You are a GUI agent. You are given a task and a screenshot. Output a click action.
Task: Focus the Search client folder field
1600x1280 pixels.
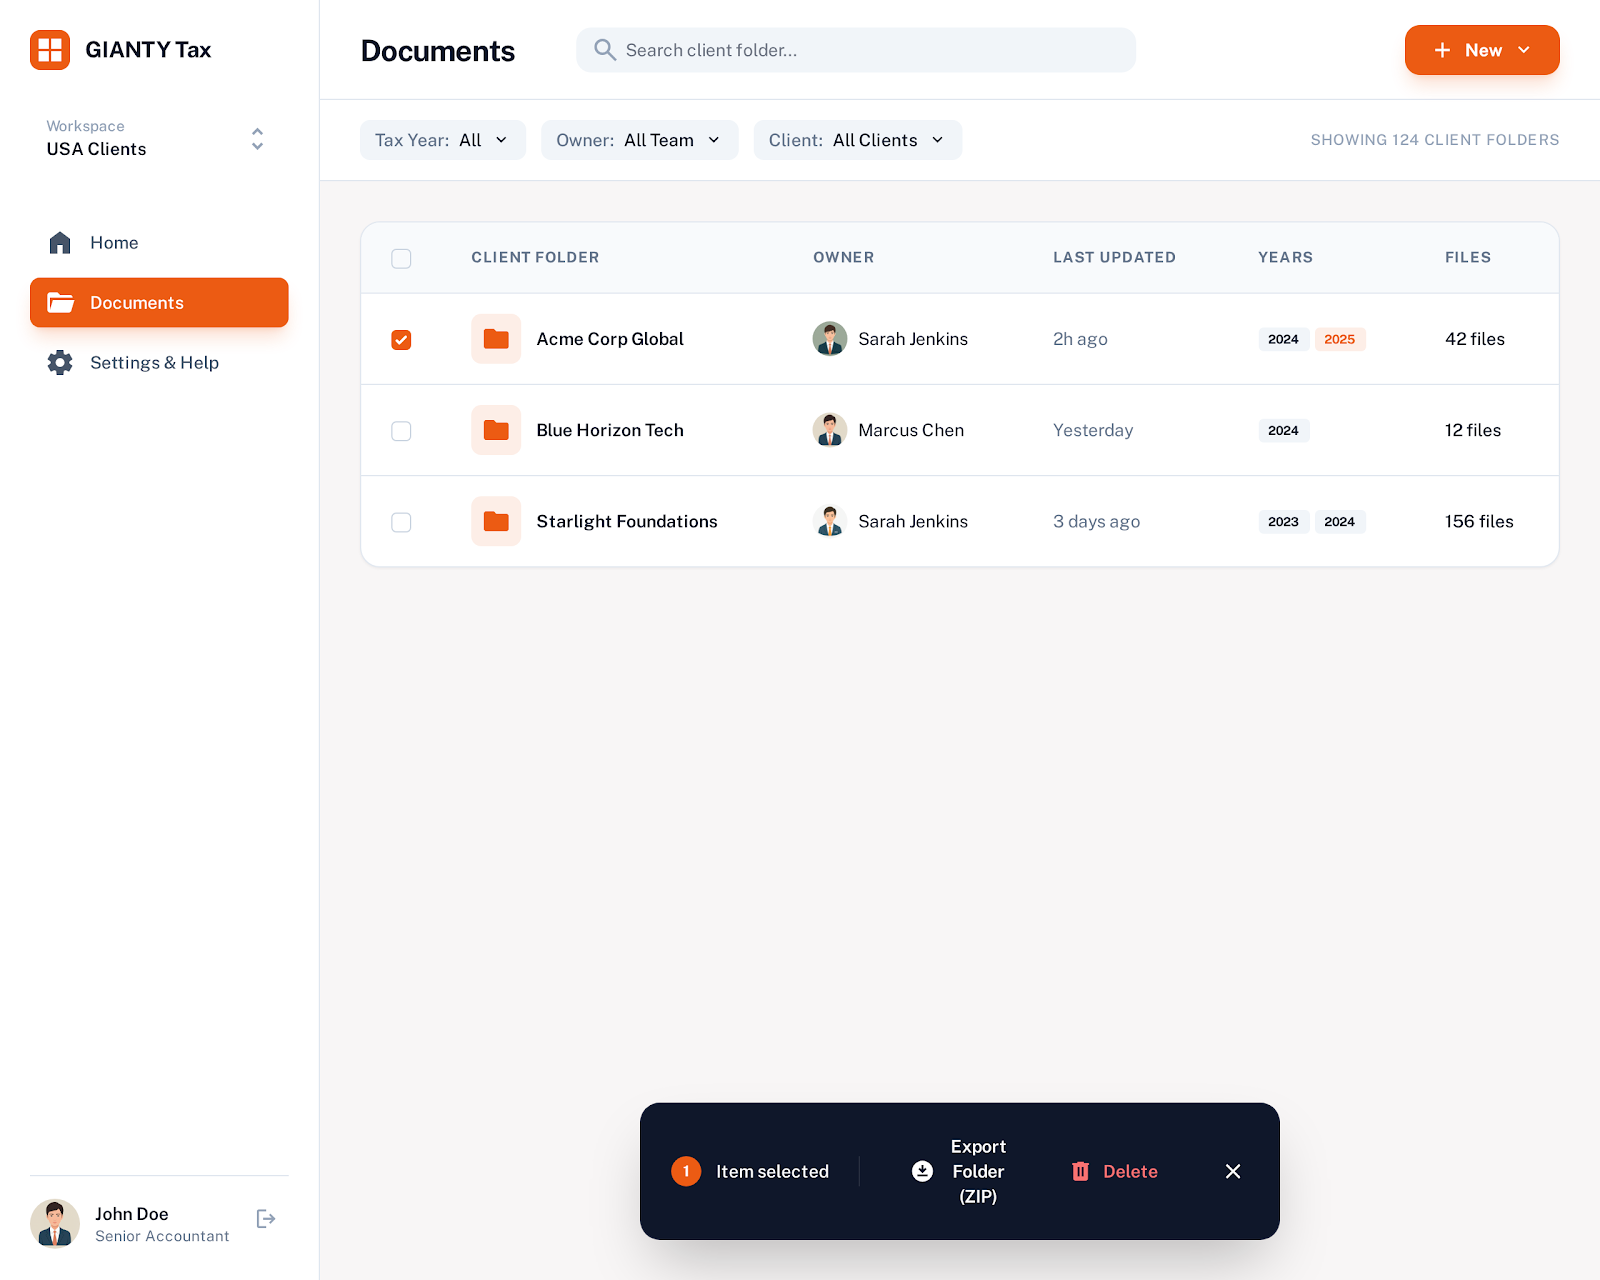[870, 50]
